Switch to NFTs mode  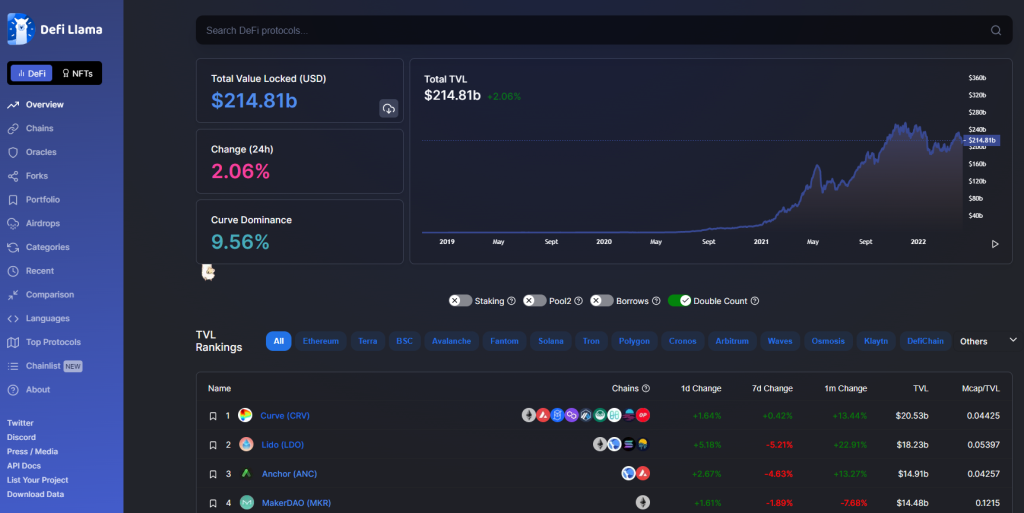[77, 73]
